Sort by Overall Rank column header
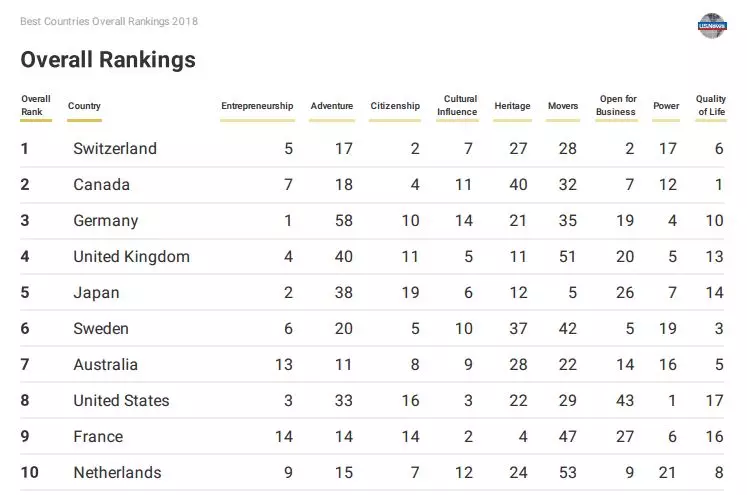747x495 pixels. pos(35,105)
